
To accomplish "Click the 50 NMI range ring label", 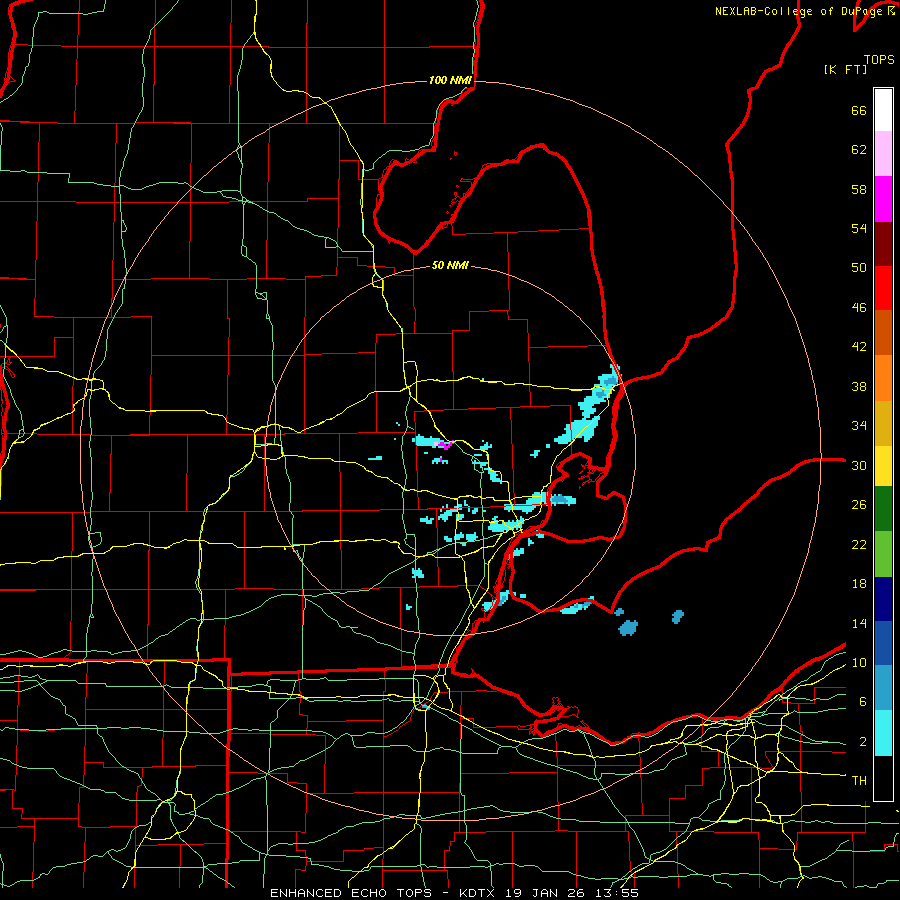I will click(x=450, y=265).
